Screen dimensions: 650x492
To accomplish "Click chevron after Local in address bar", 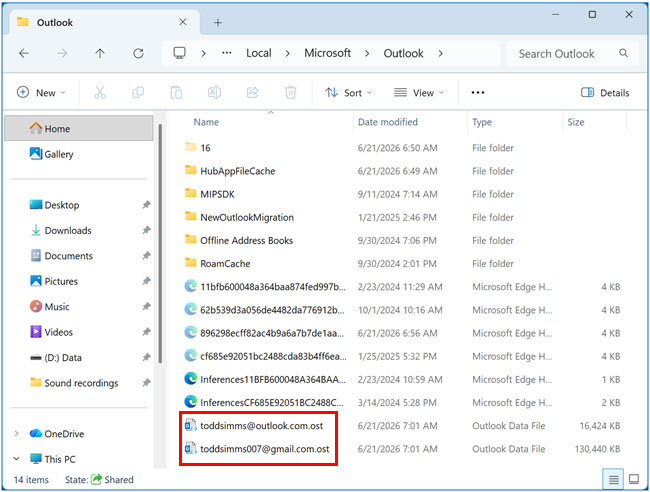I will (x=287, y=53).
